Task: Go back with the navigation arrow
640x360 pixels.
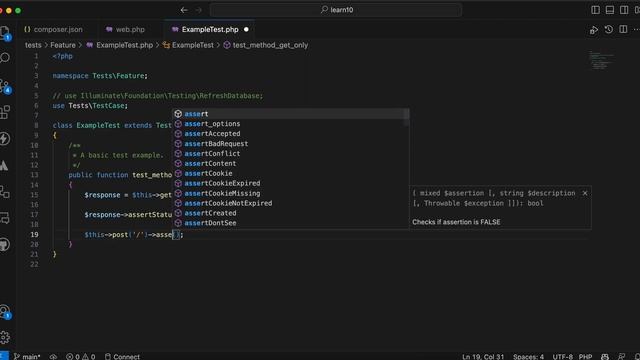Action: coord(184,10)
